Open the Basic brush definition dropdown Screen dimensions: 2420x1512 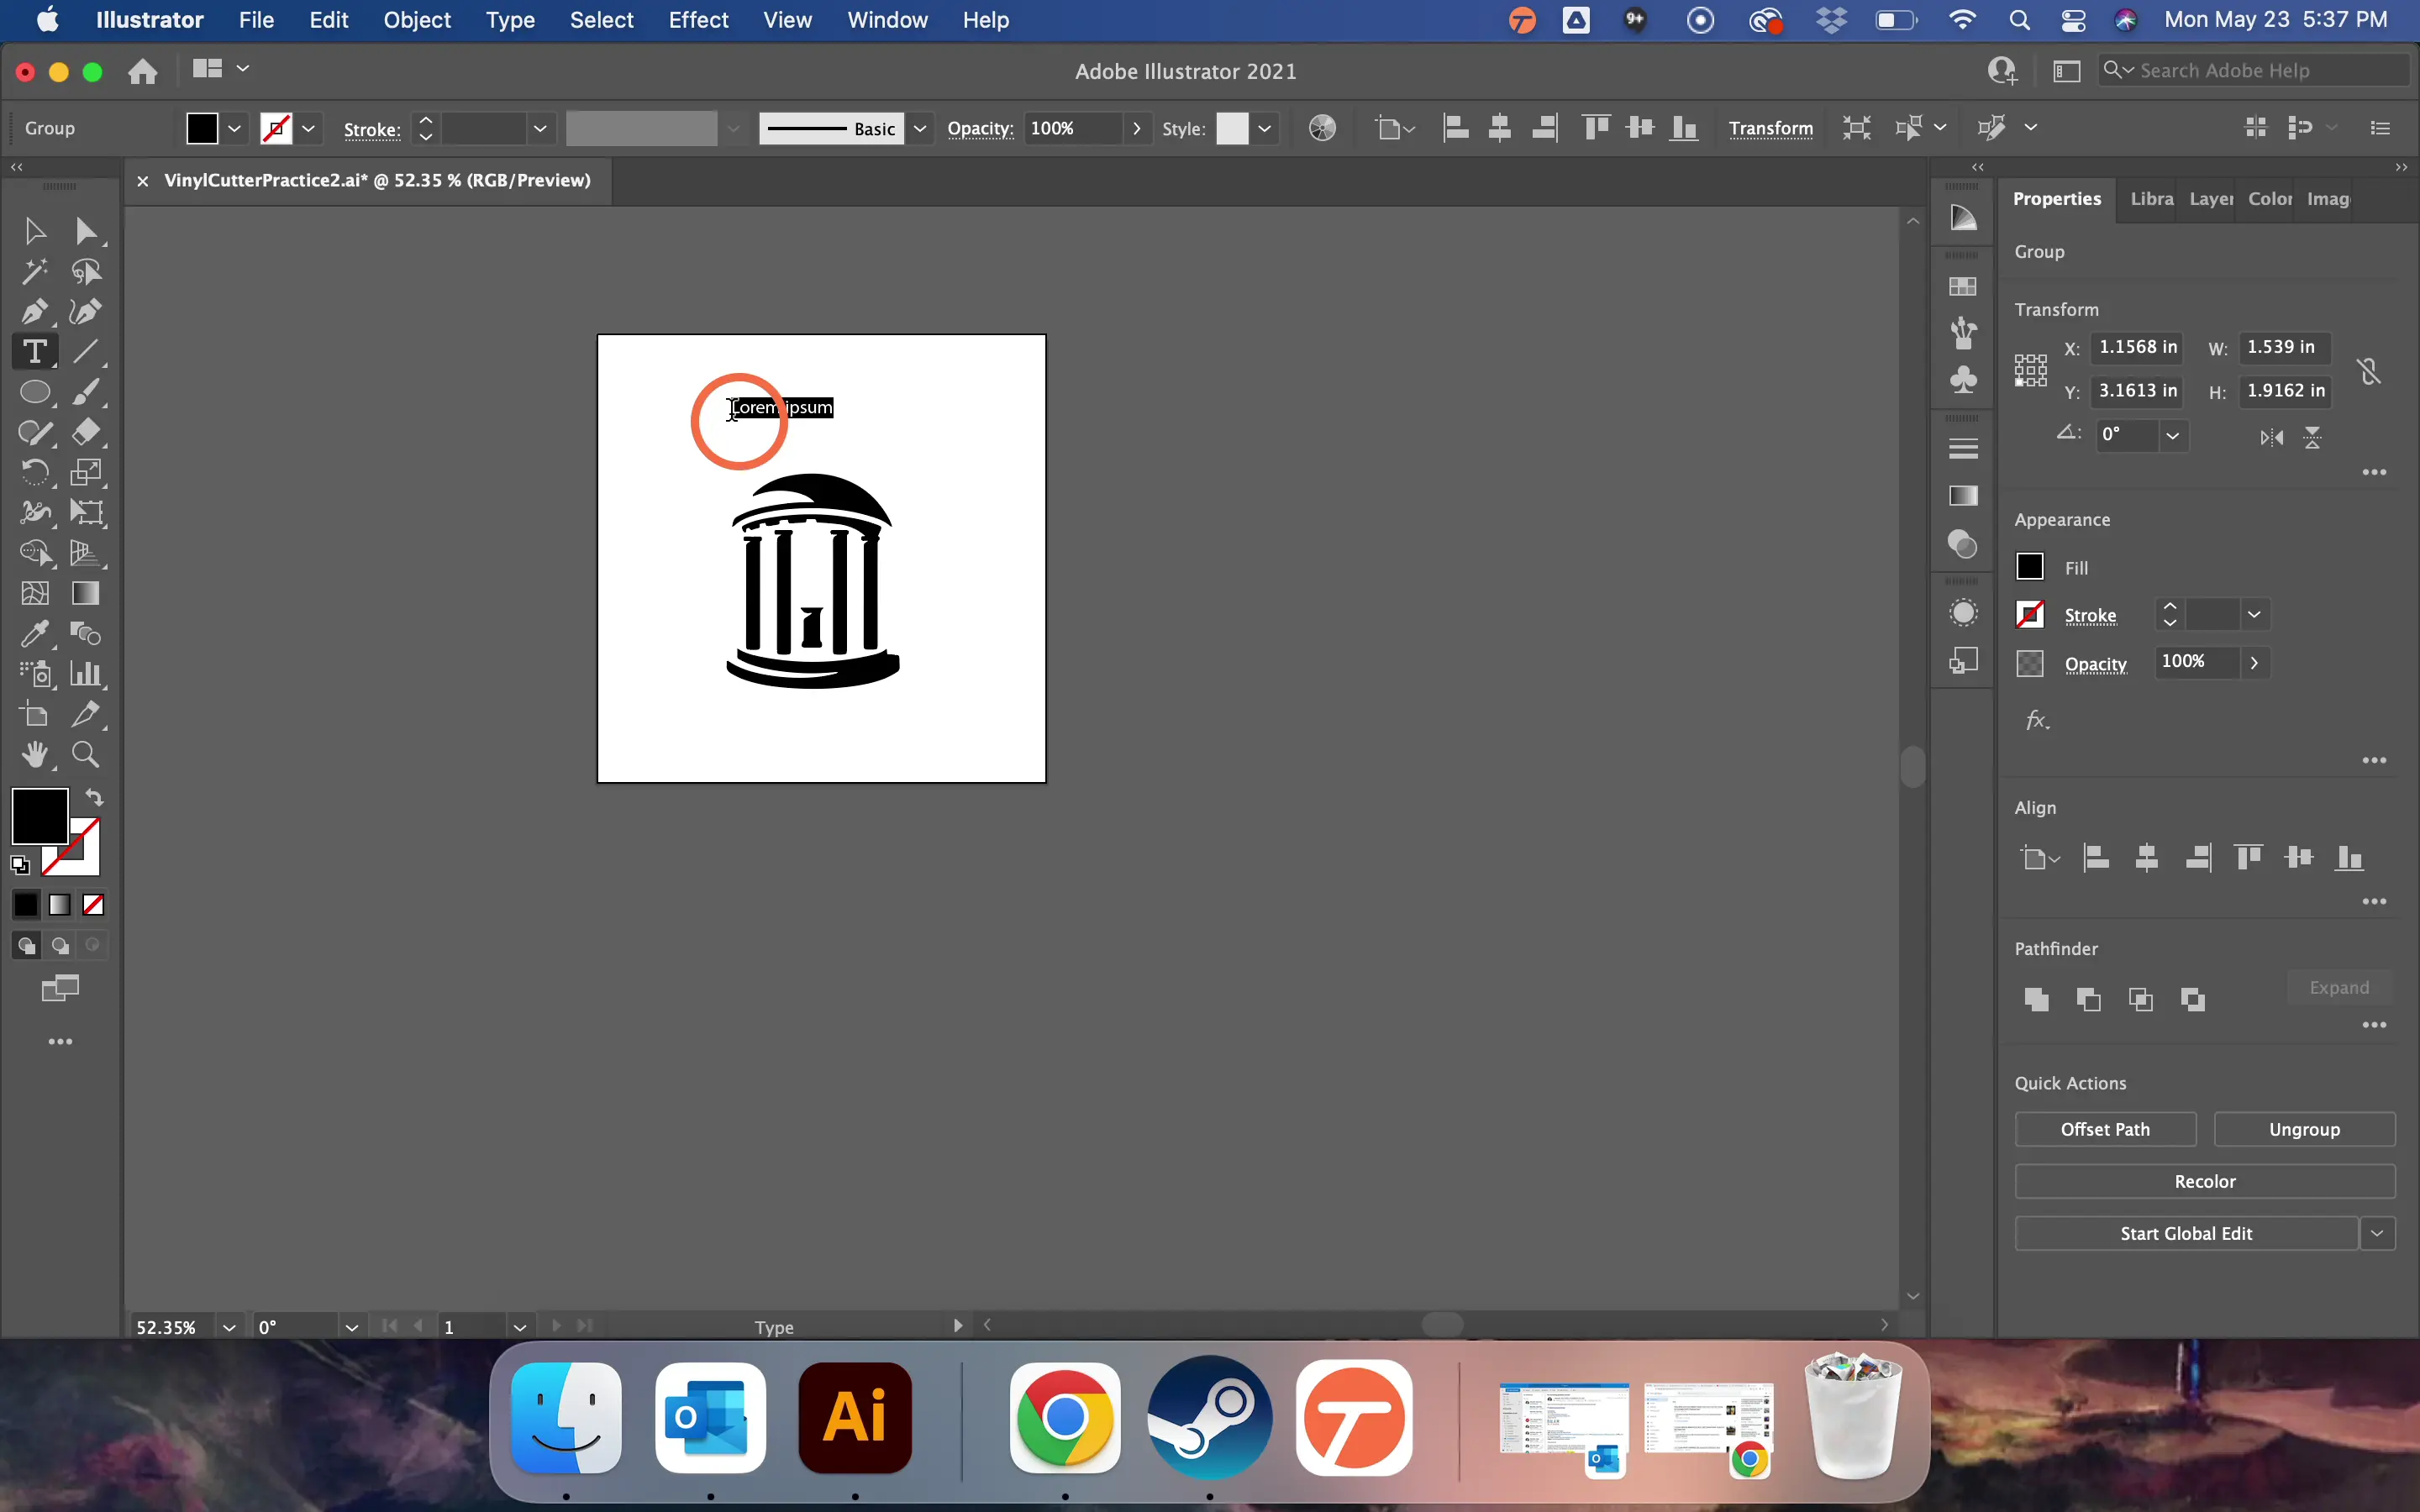[x=920, y=129]
